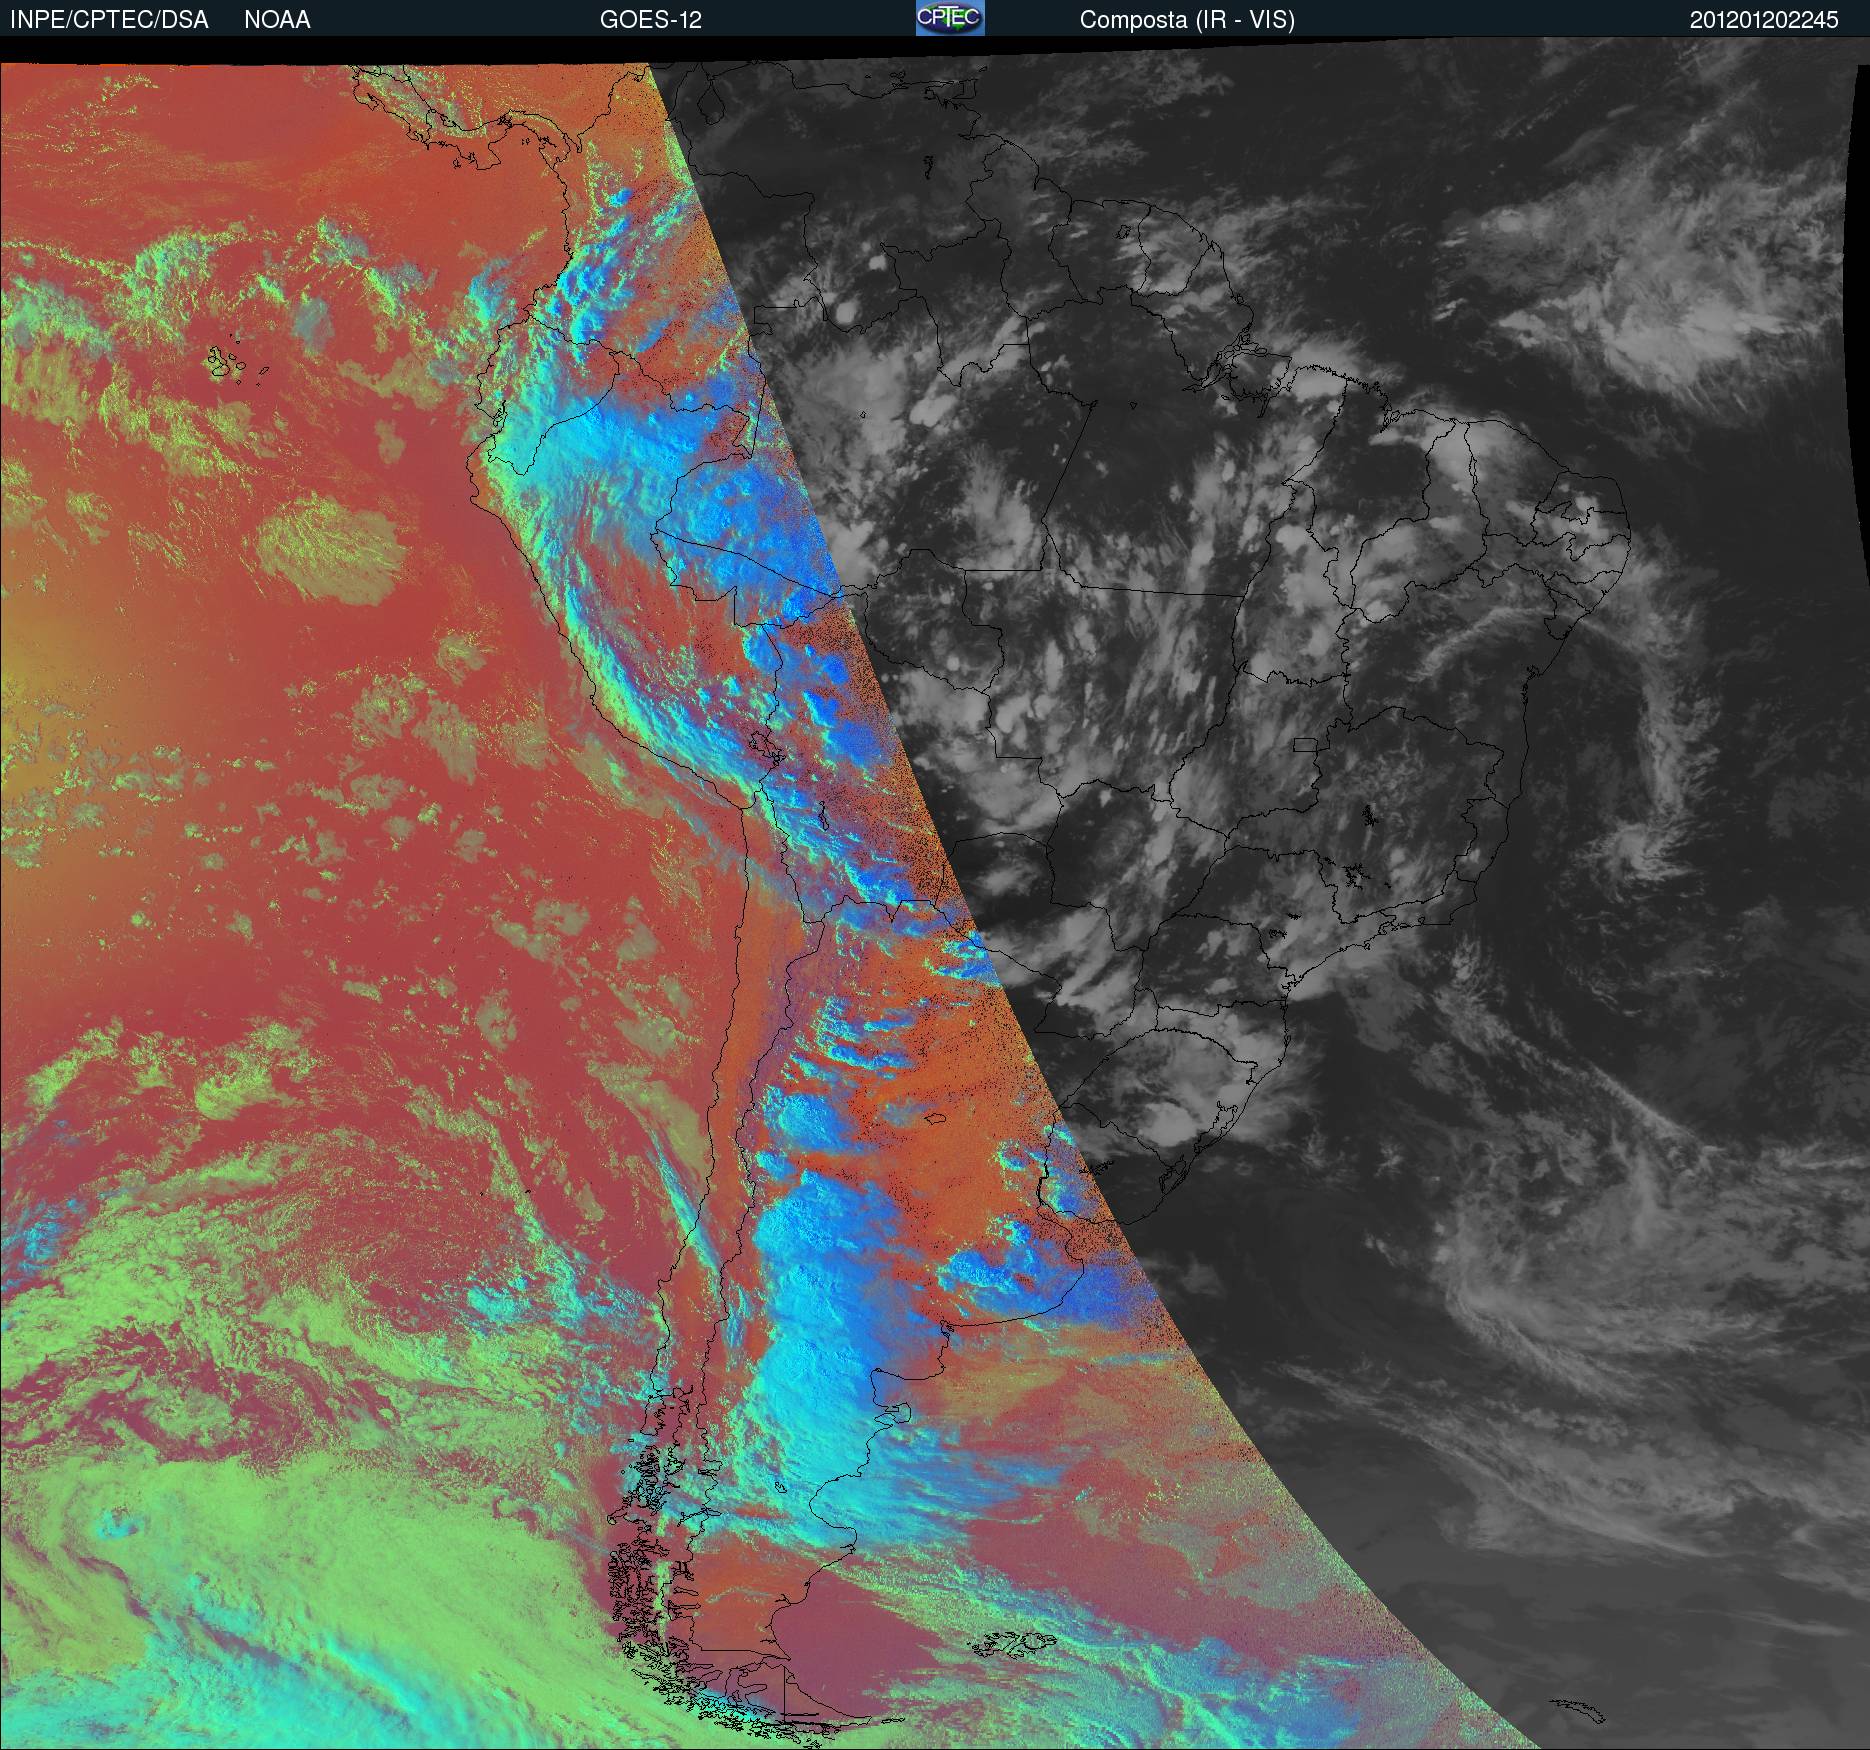The height and width of the screenshot is (1750, 1870).
Task: Click the GOES-12 satellite label
Action: click(x=650, y=20)
